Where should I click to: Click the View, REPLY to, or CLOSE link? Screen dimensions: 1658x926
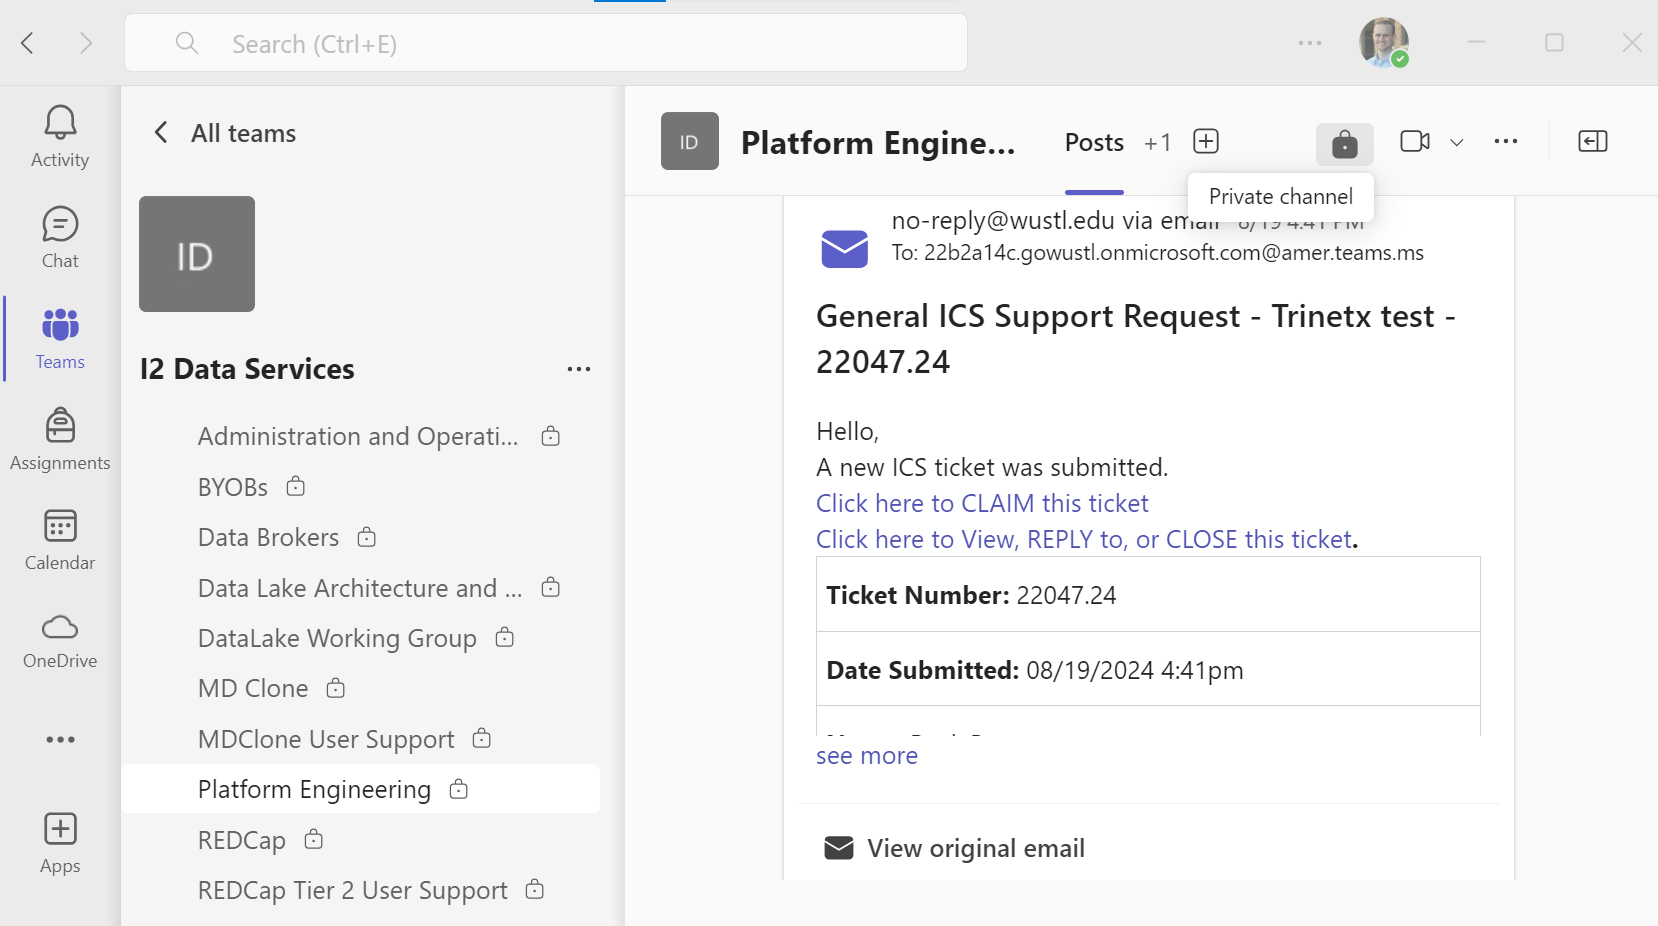tap(1084, 539)
